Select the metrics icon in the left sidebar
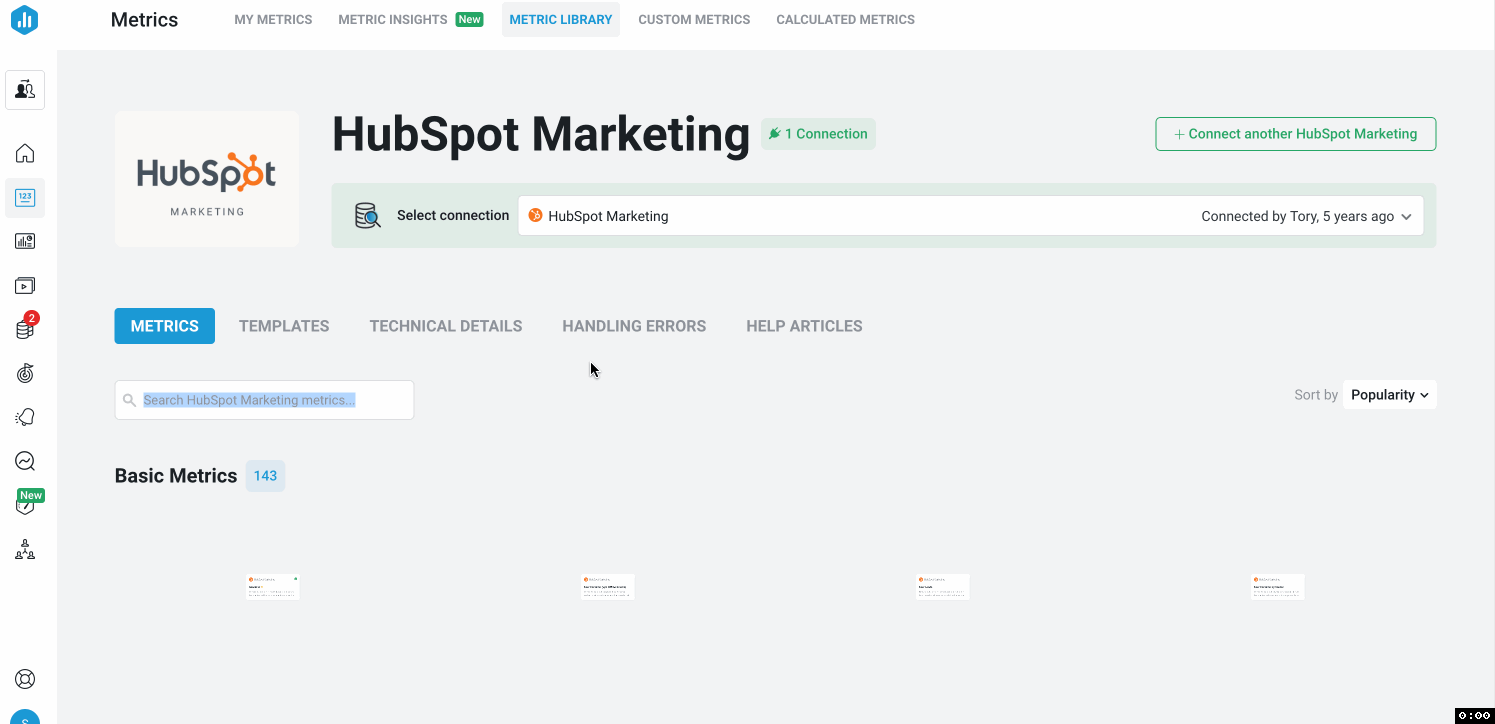1495x724 pixels. click(24, 197)
